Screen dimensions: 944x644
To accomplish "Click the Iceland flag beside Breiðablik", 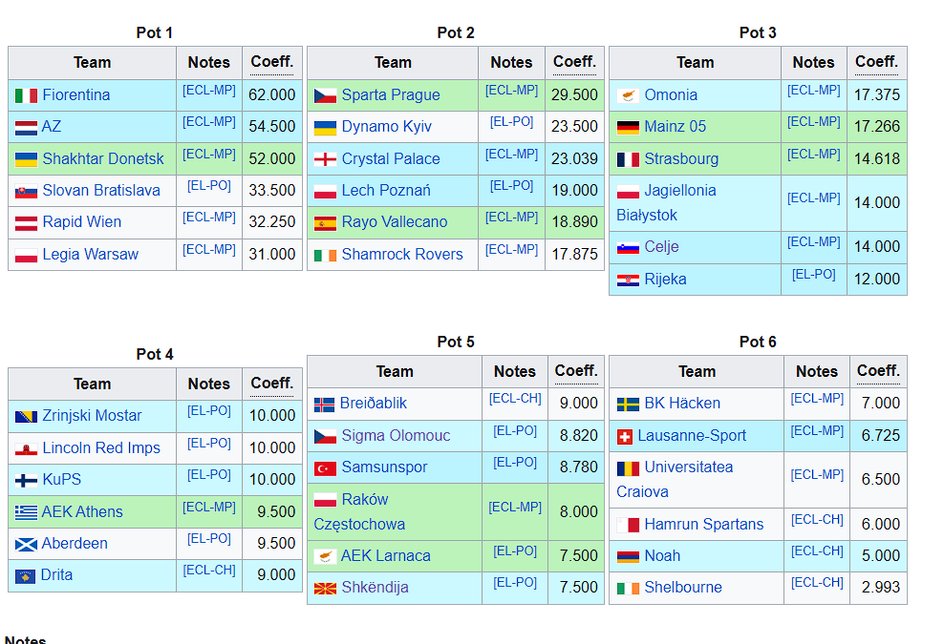I will (324, 404).
